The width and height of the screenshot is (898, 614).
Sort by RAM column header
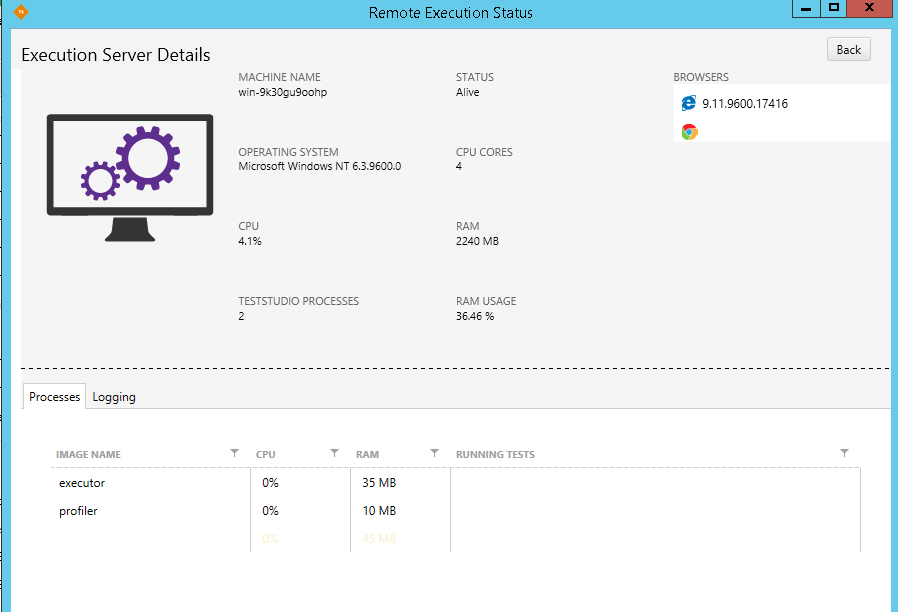point(368,455)
